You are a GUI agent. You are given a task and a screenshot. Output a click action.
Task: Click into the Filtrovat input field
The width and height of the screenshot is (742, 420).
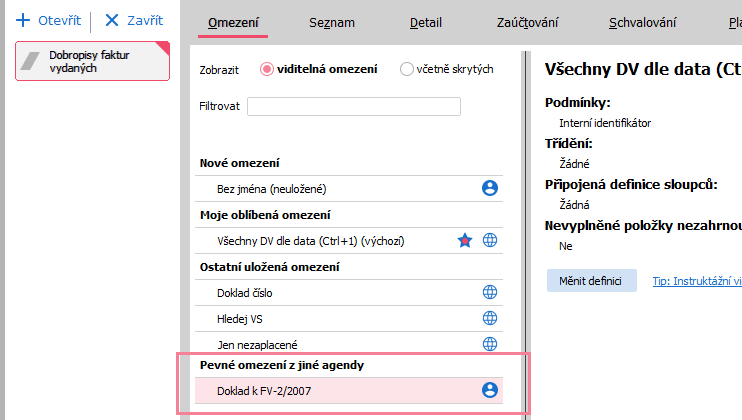(x=353, y=106)
